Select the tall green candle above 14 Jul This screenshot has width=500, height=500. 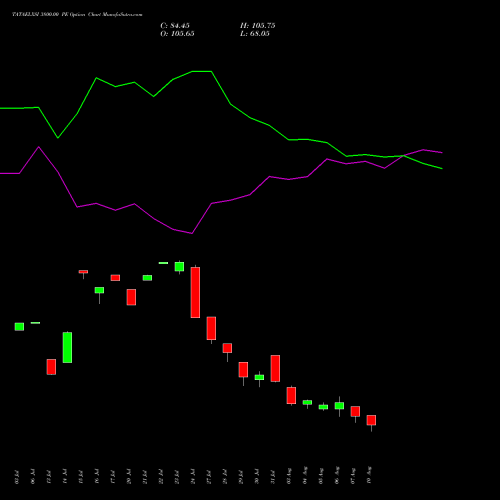pyautogui.click(x=67, y=347)
